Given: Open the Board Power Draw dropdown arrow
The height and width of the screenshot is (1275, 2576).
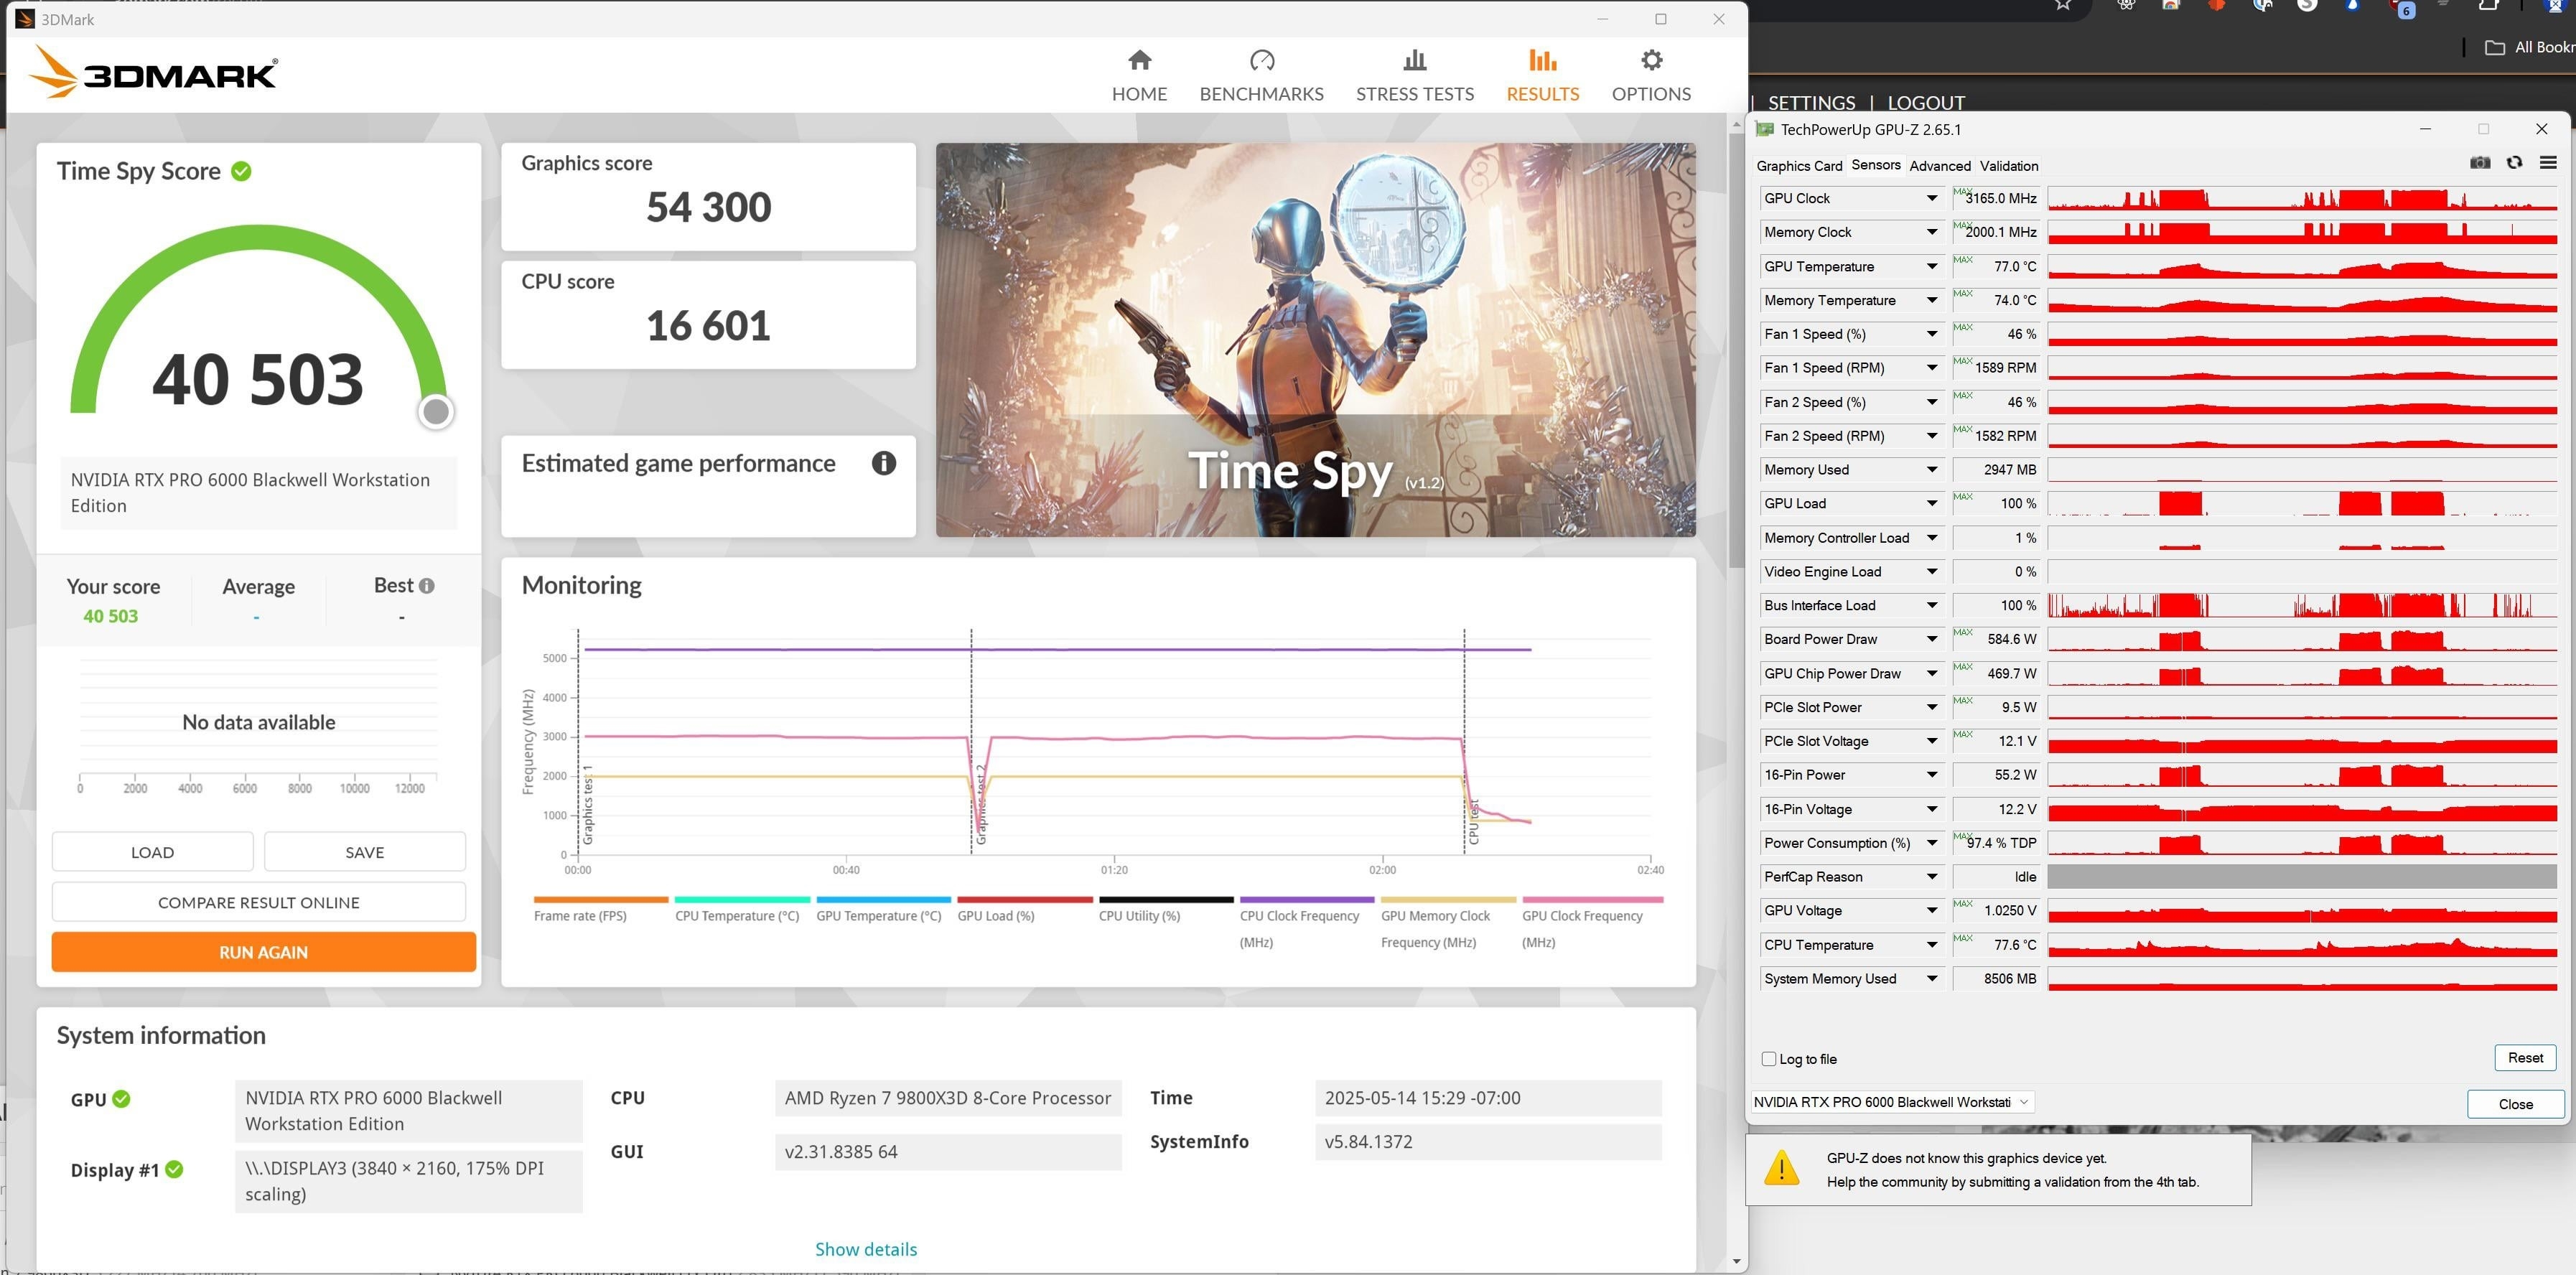Looking at the screenshot, I should tap(1931, 639).
